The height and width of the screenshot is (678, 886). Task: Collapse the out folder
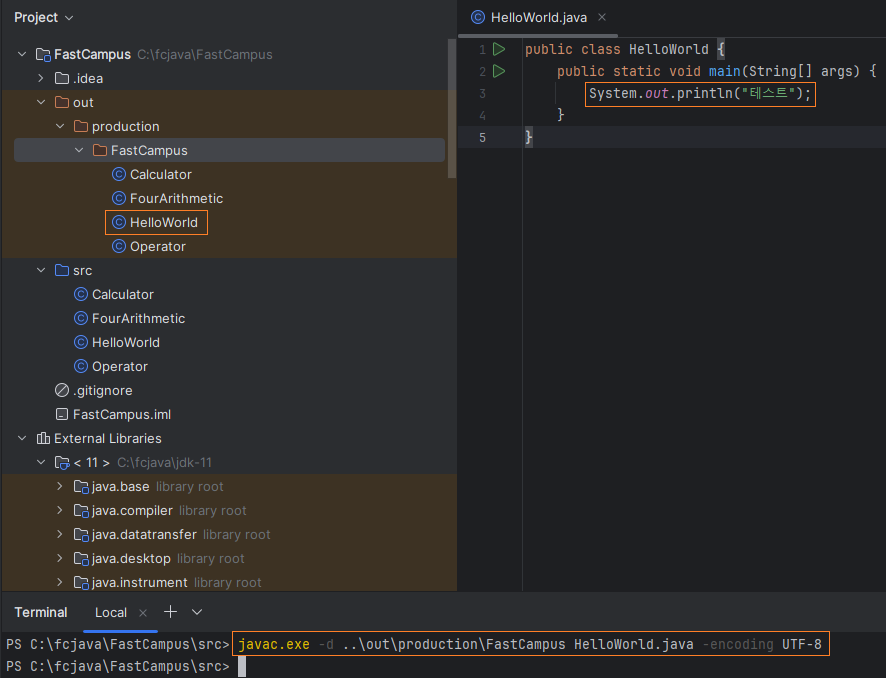(x=41, y=102)
